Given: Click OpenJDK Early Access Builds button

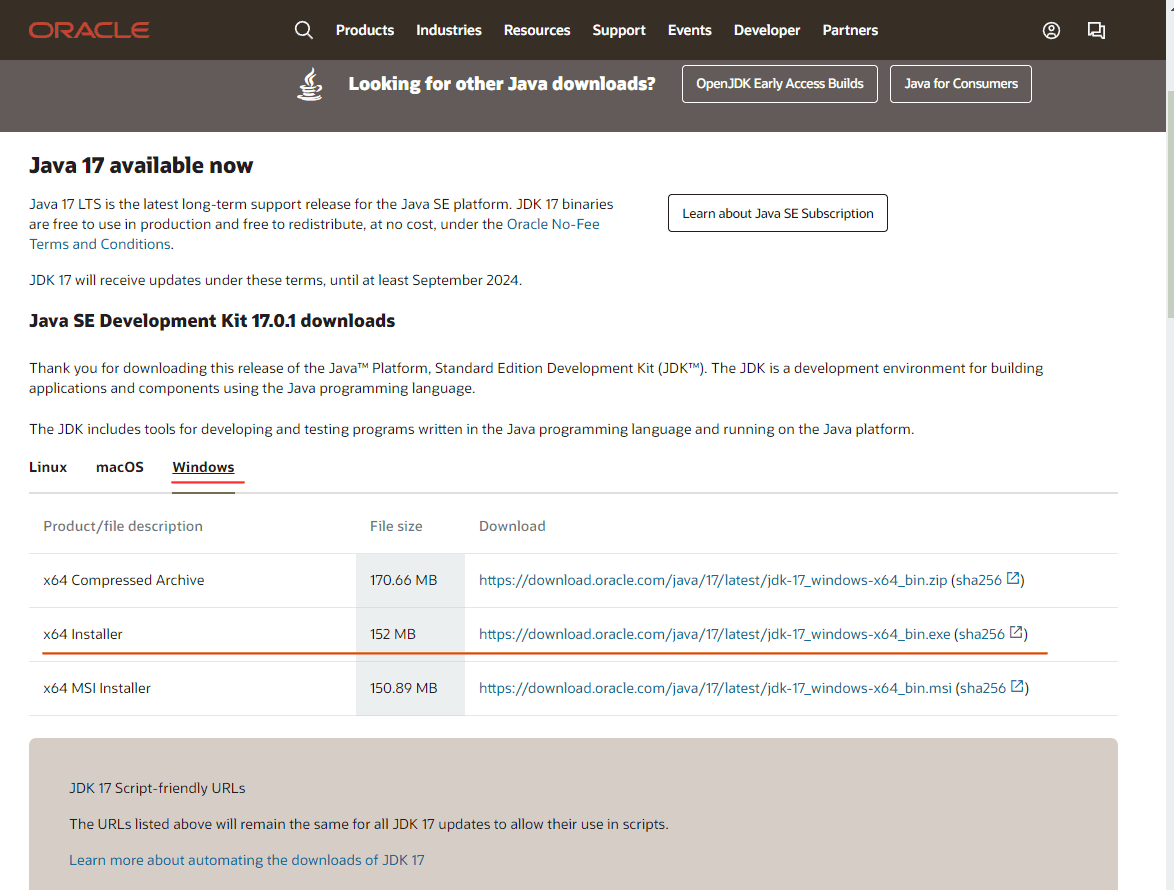Looking at the screenshot, I should pyautogui.click(x=779, y=84).
